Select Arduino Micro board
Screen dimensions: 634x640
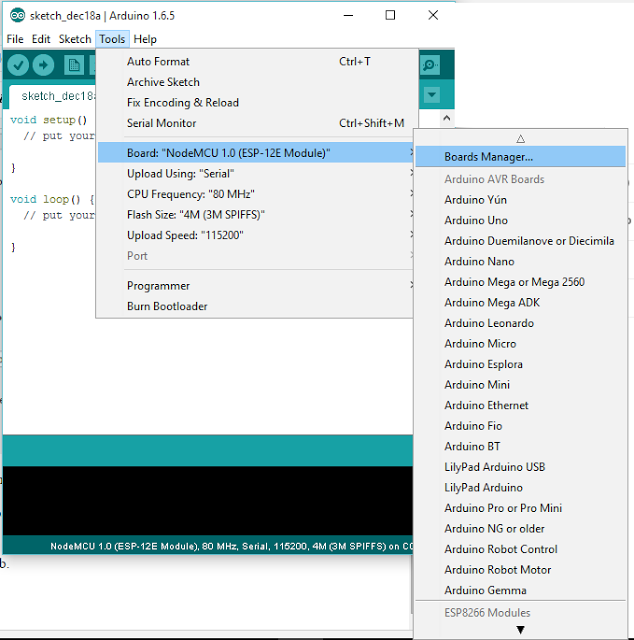521,344
